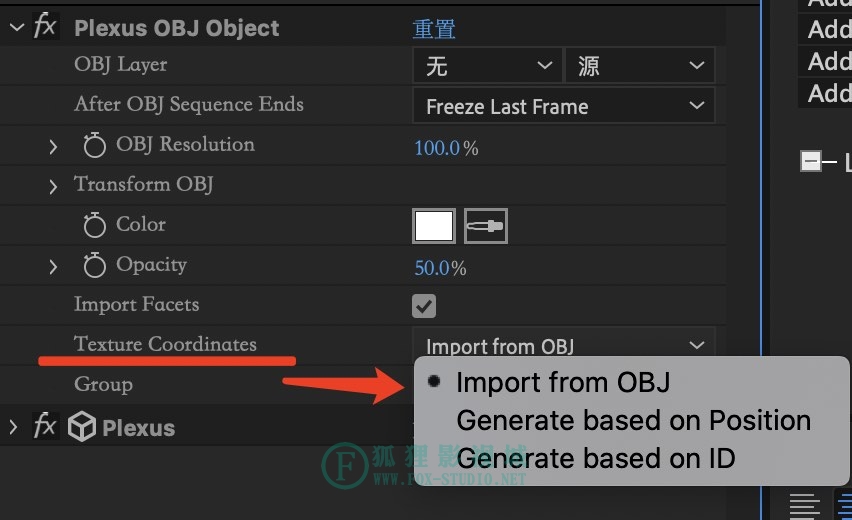Click the OBJ Resolution stopwatch icon

[95, 145]
